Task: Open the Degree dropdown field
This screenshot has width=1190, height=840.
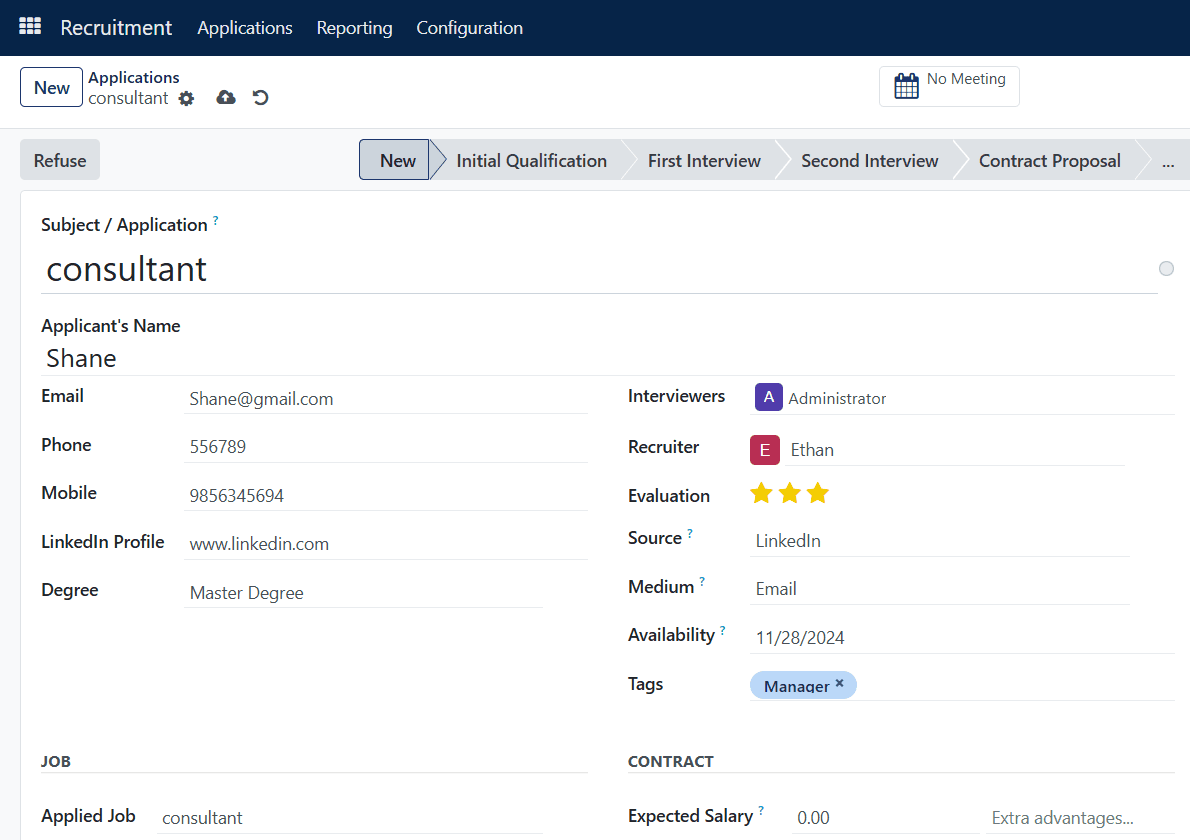Action: tap(364, 593)
